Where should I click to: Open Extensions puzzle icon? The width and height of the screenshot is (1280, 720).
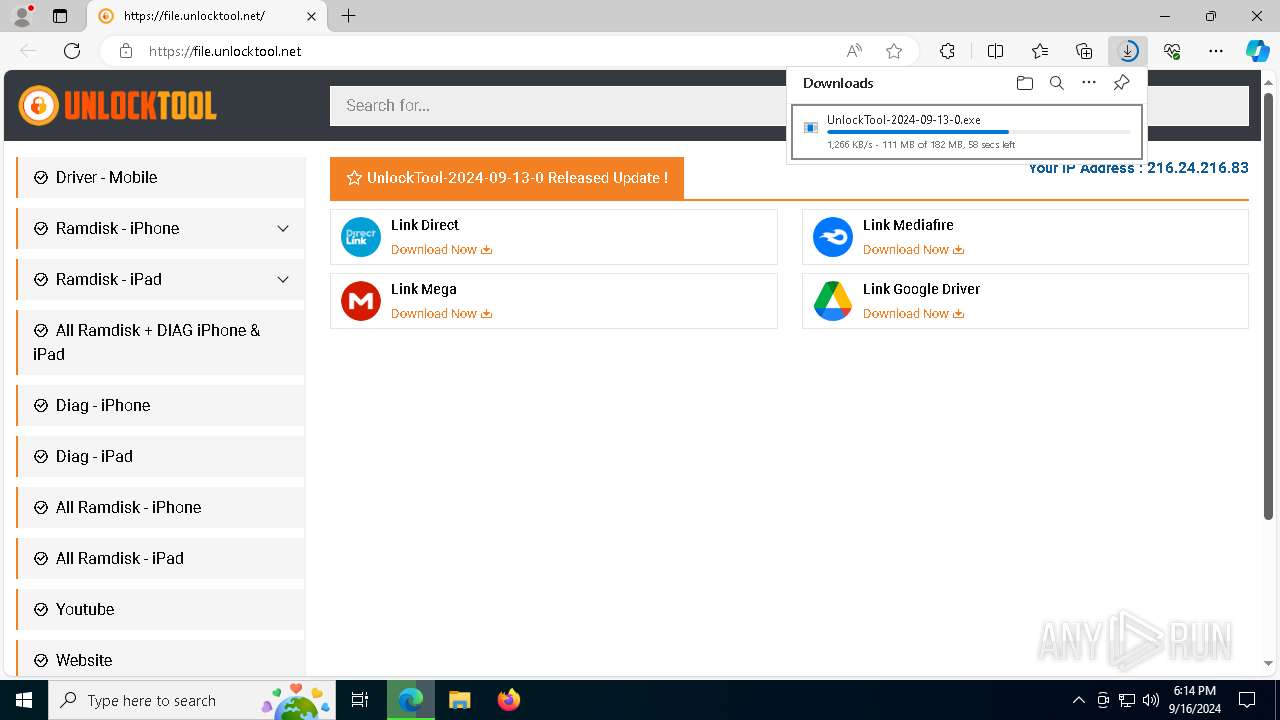click(x=947, y=51)
